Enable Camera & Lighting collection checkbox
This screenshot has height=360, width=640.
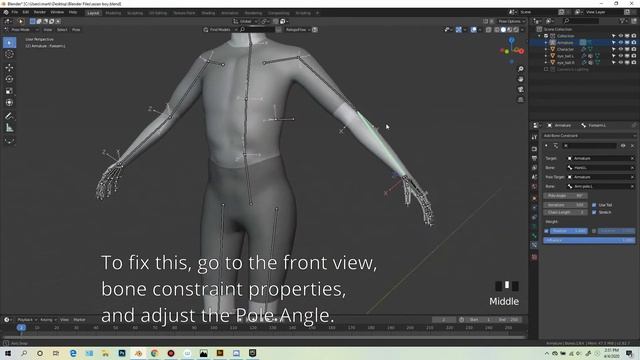click(546, 69)
